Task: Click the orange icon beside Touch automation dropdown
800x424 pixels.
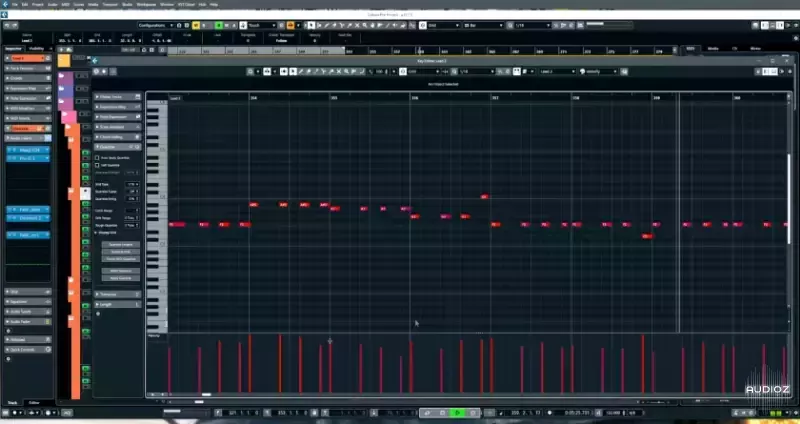Action: coord(290,25)
